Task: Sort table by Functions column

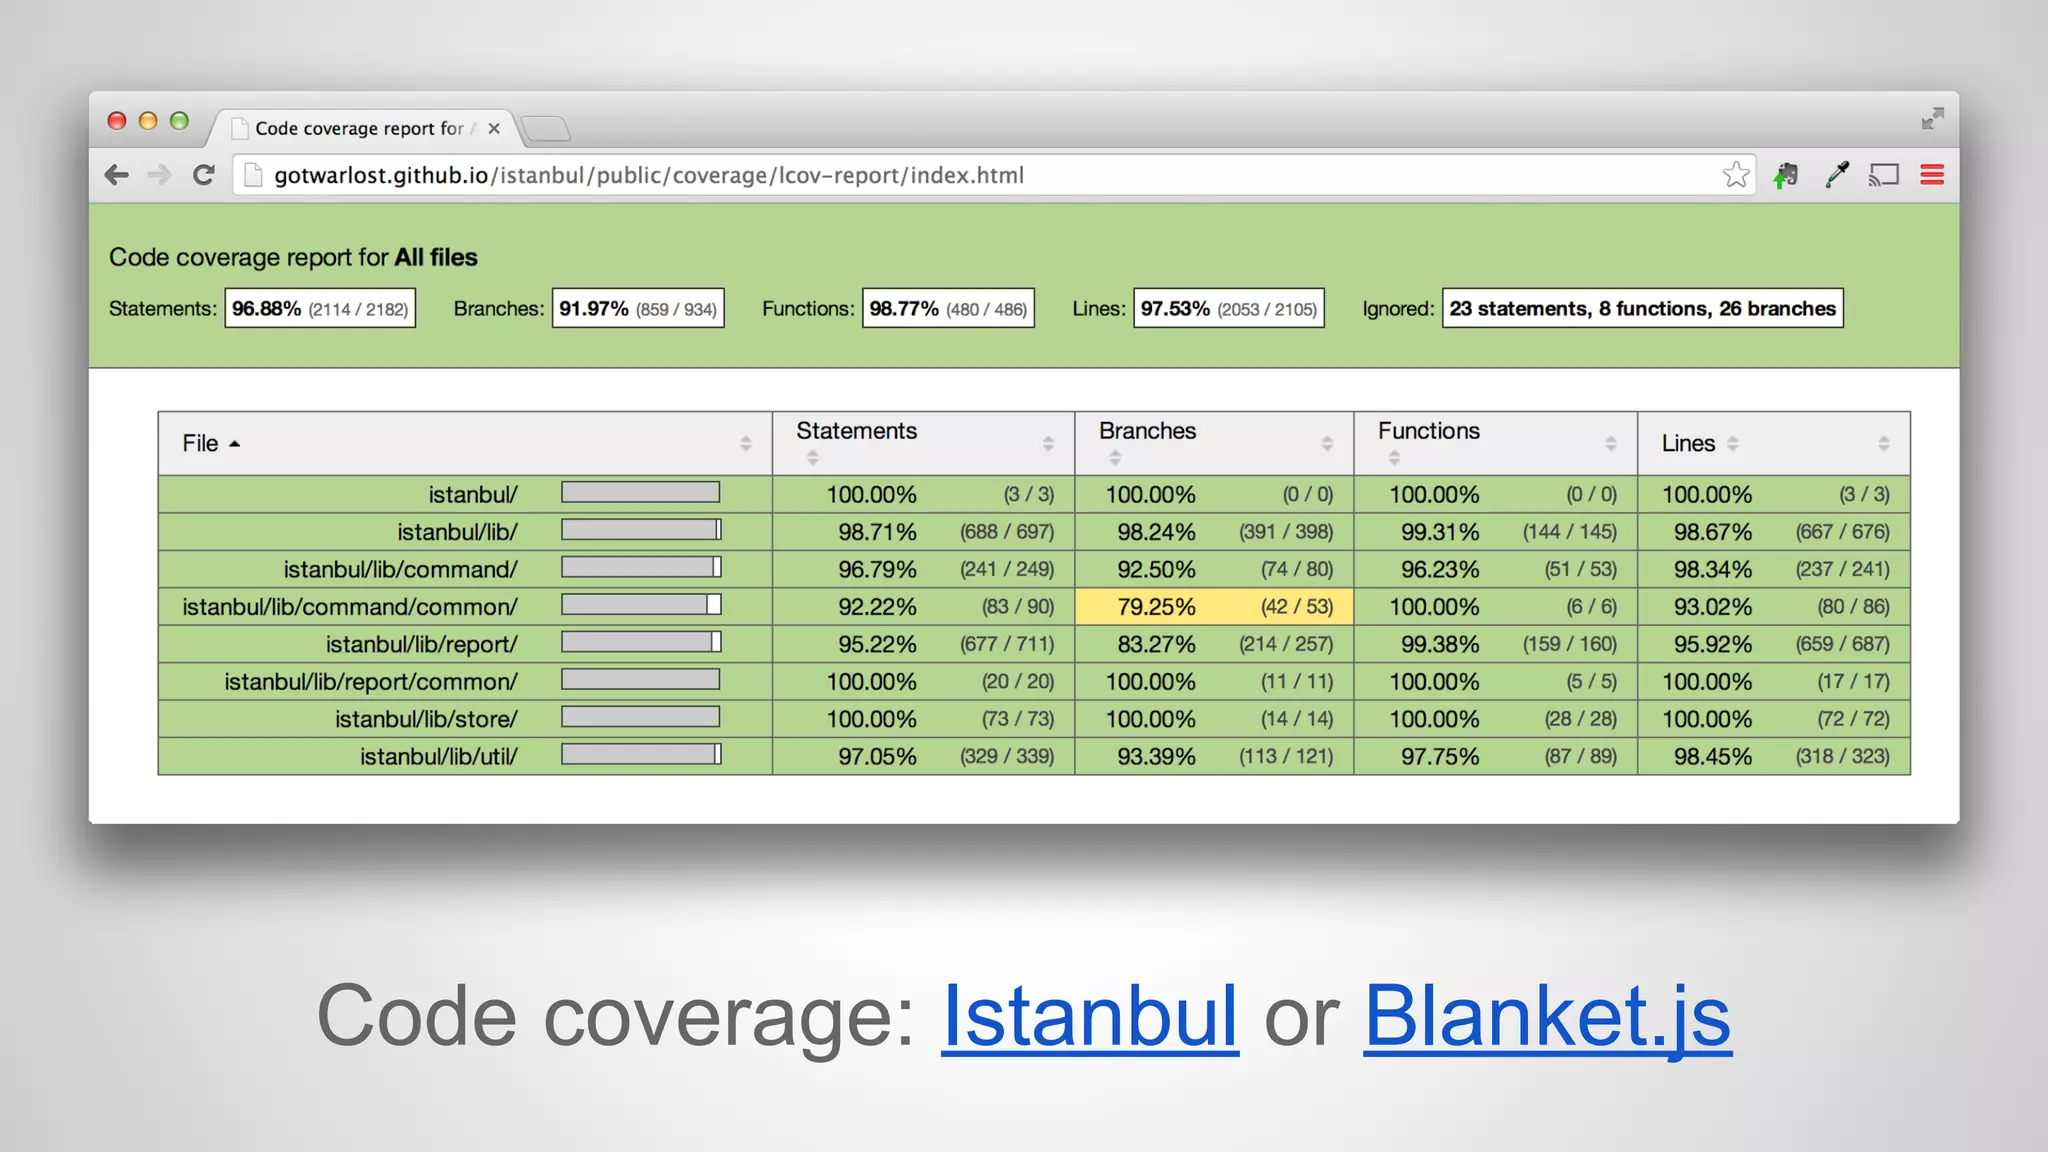Action: 1428,431
